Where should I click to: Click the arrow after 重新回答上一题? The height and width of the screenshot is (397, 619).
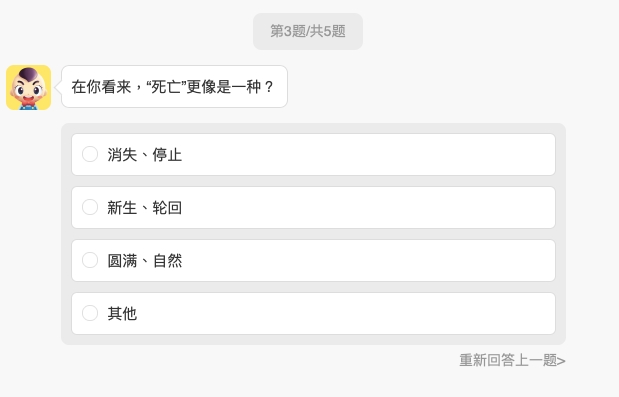coord(561,361)
